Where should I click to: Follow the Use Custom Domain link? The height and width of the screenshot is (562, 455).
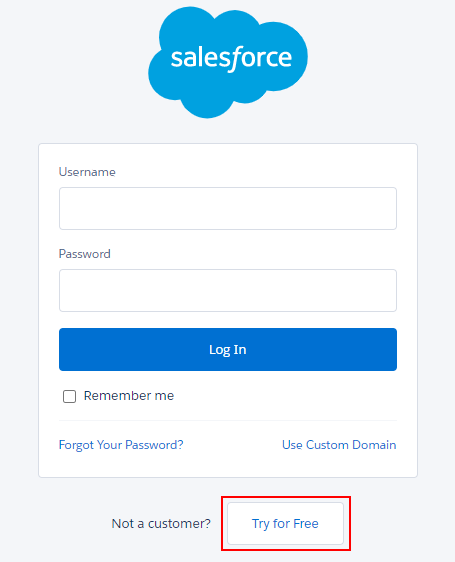[339, 445]
